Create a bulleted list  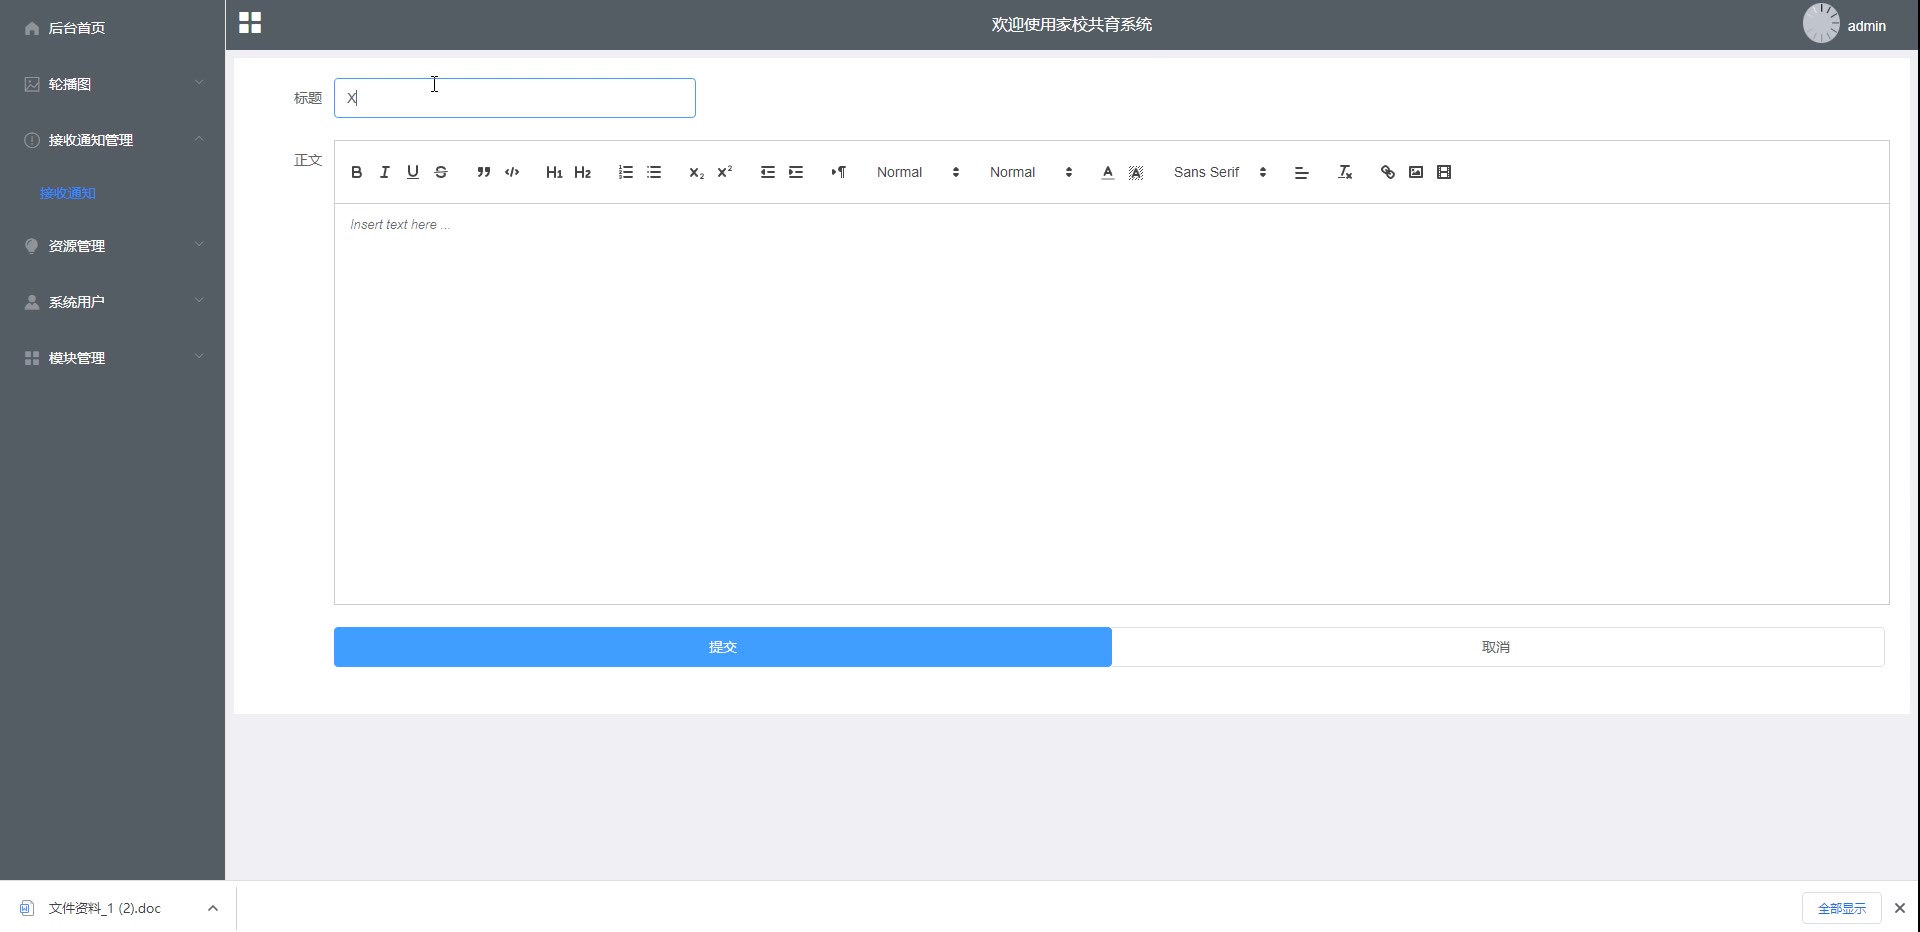pos(654,172)
